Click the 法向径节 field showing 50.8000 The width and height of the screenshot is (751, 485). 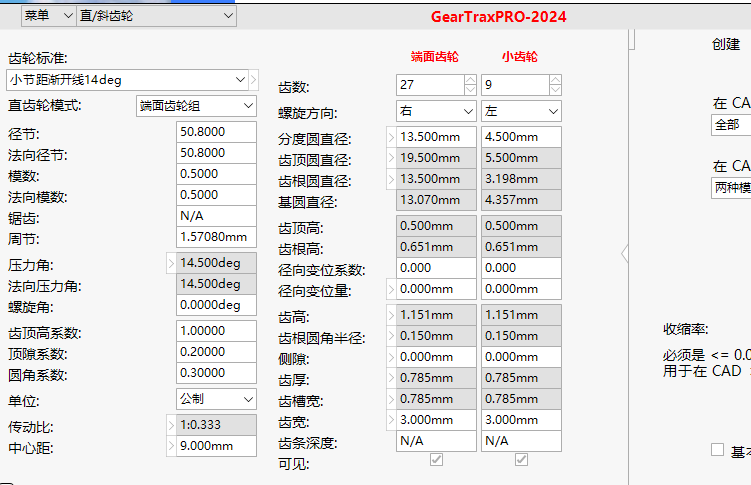click(x=216, y=153)
